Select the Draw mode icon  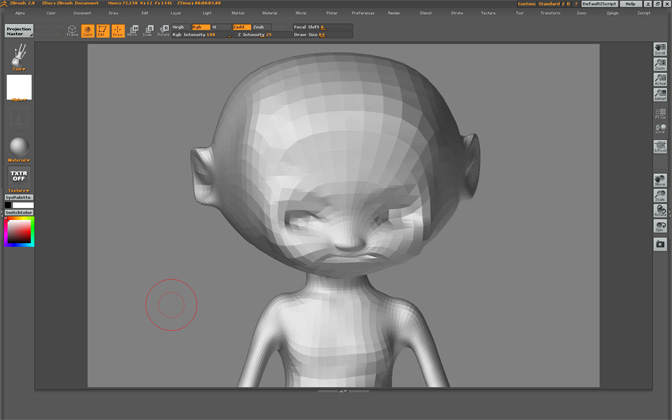118,31
